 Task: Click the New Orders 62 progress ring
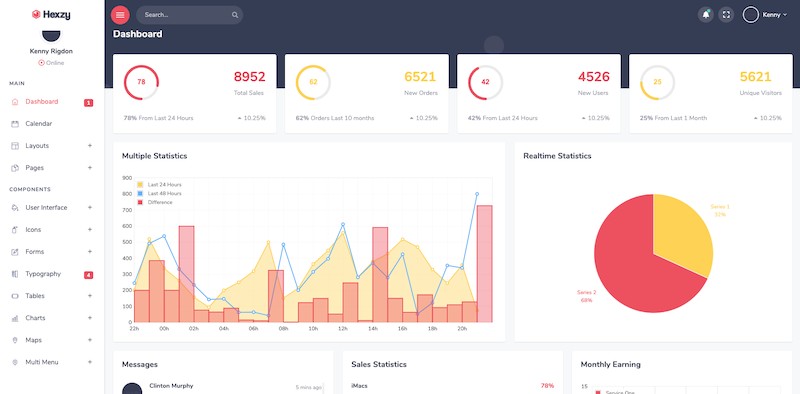click(x=313, y=82)
